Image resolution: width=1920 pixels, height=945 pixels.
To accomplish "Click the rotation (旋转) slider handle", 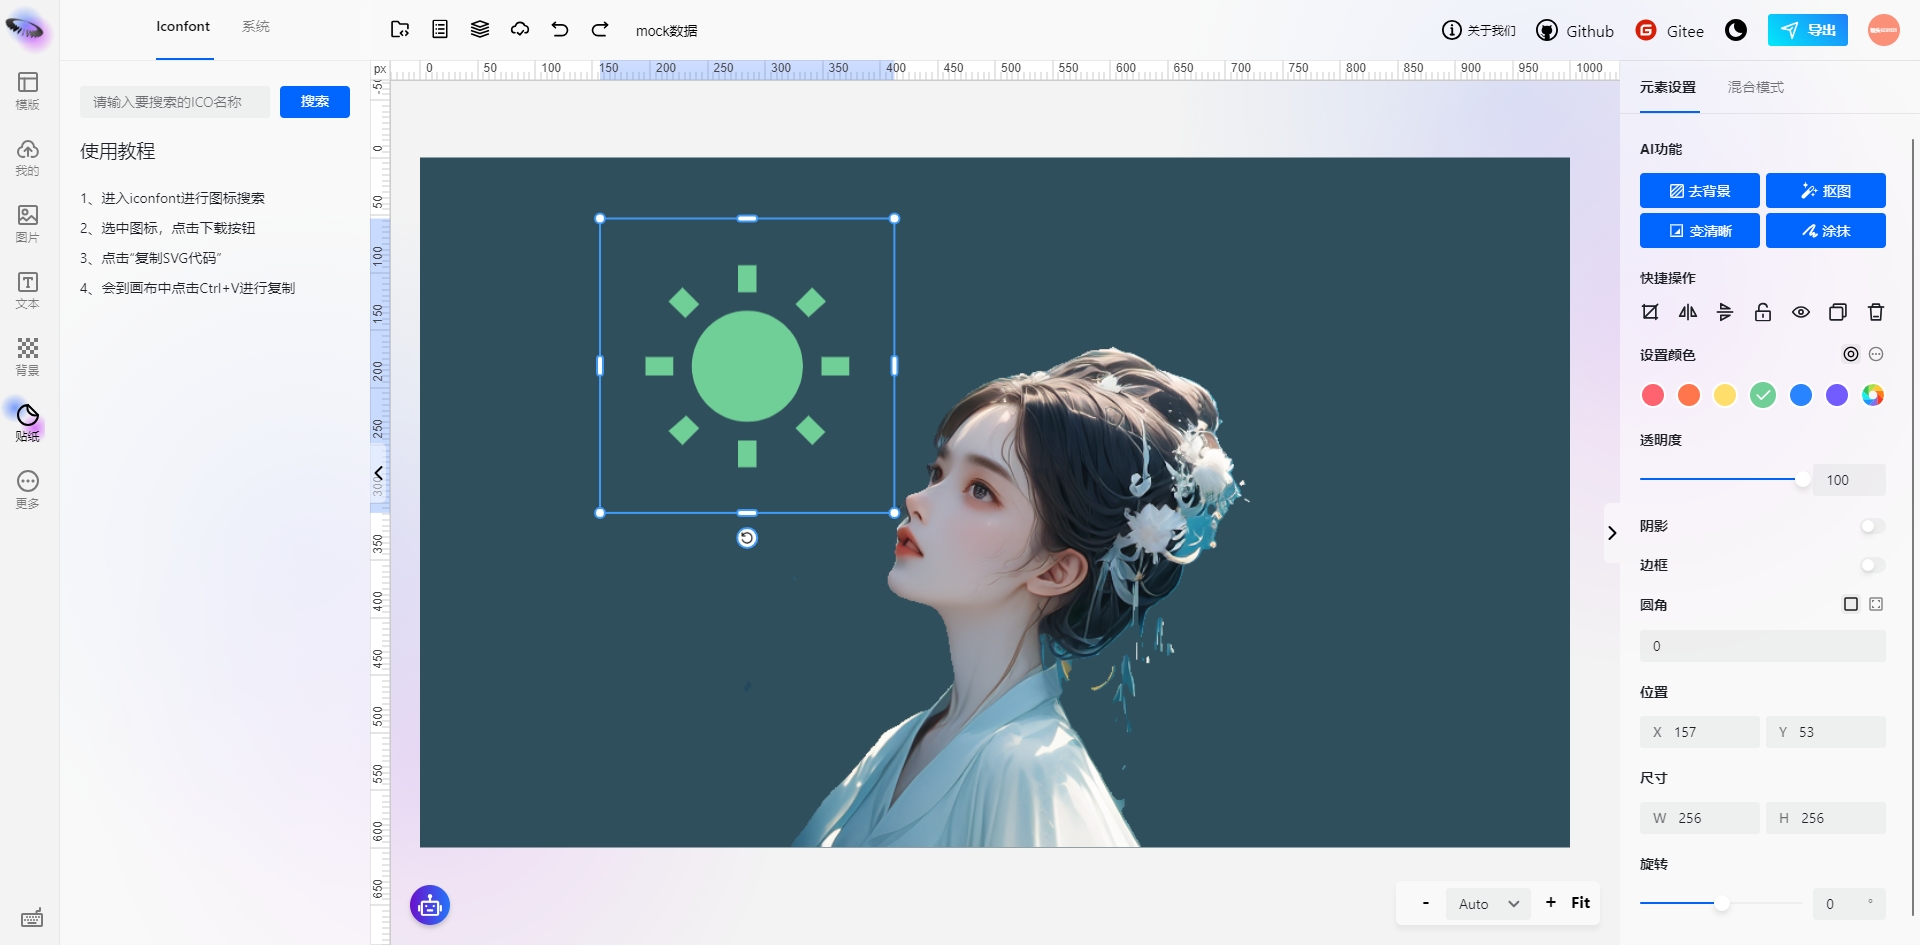I will [x=1722, y=904].
